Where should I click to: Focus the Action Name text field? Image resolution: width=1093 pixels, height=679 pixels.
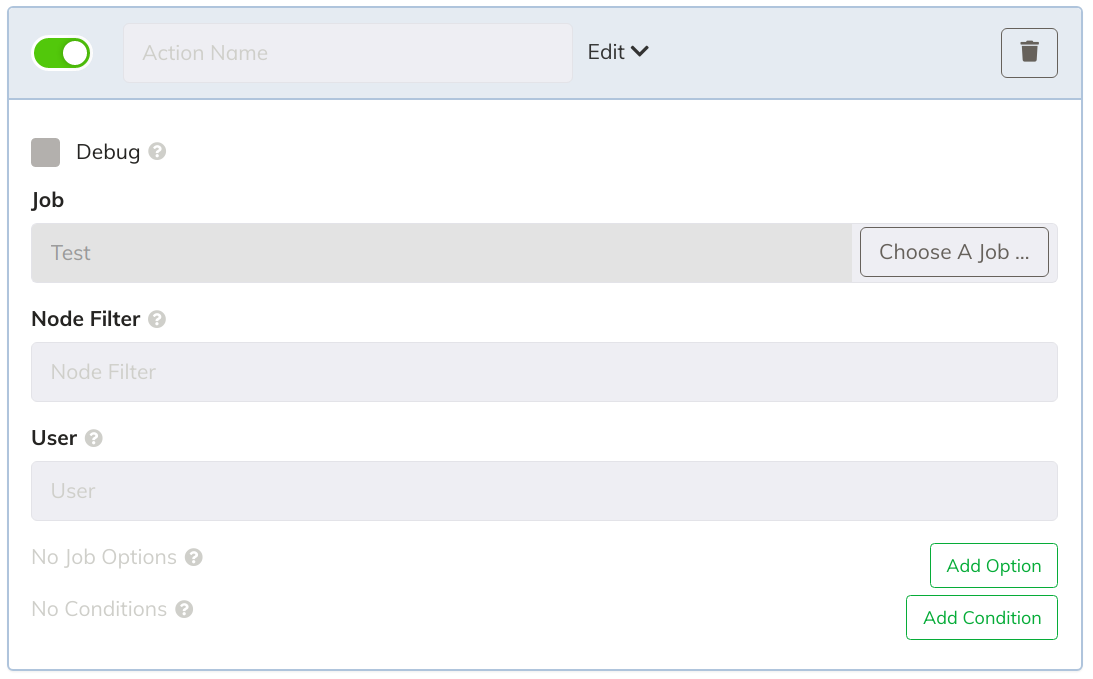pos(348,53)
